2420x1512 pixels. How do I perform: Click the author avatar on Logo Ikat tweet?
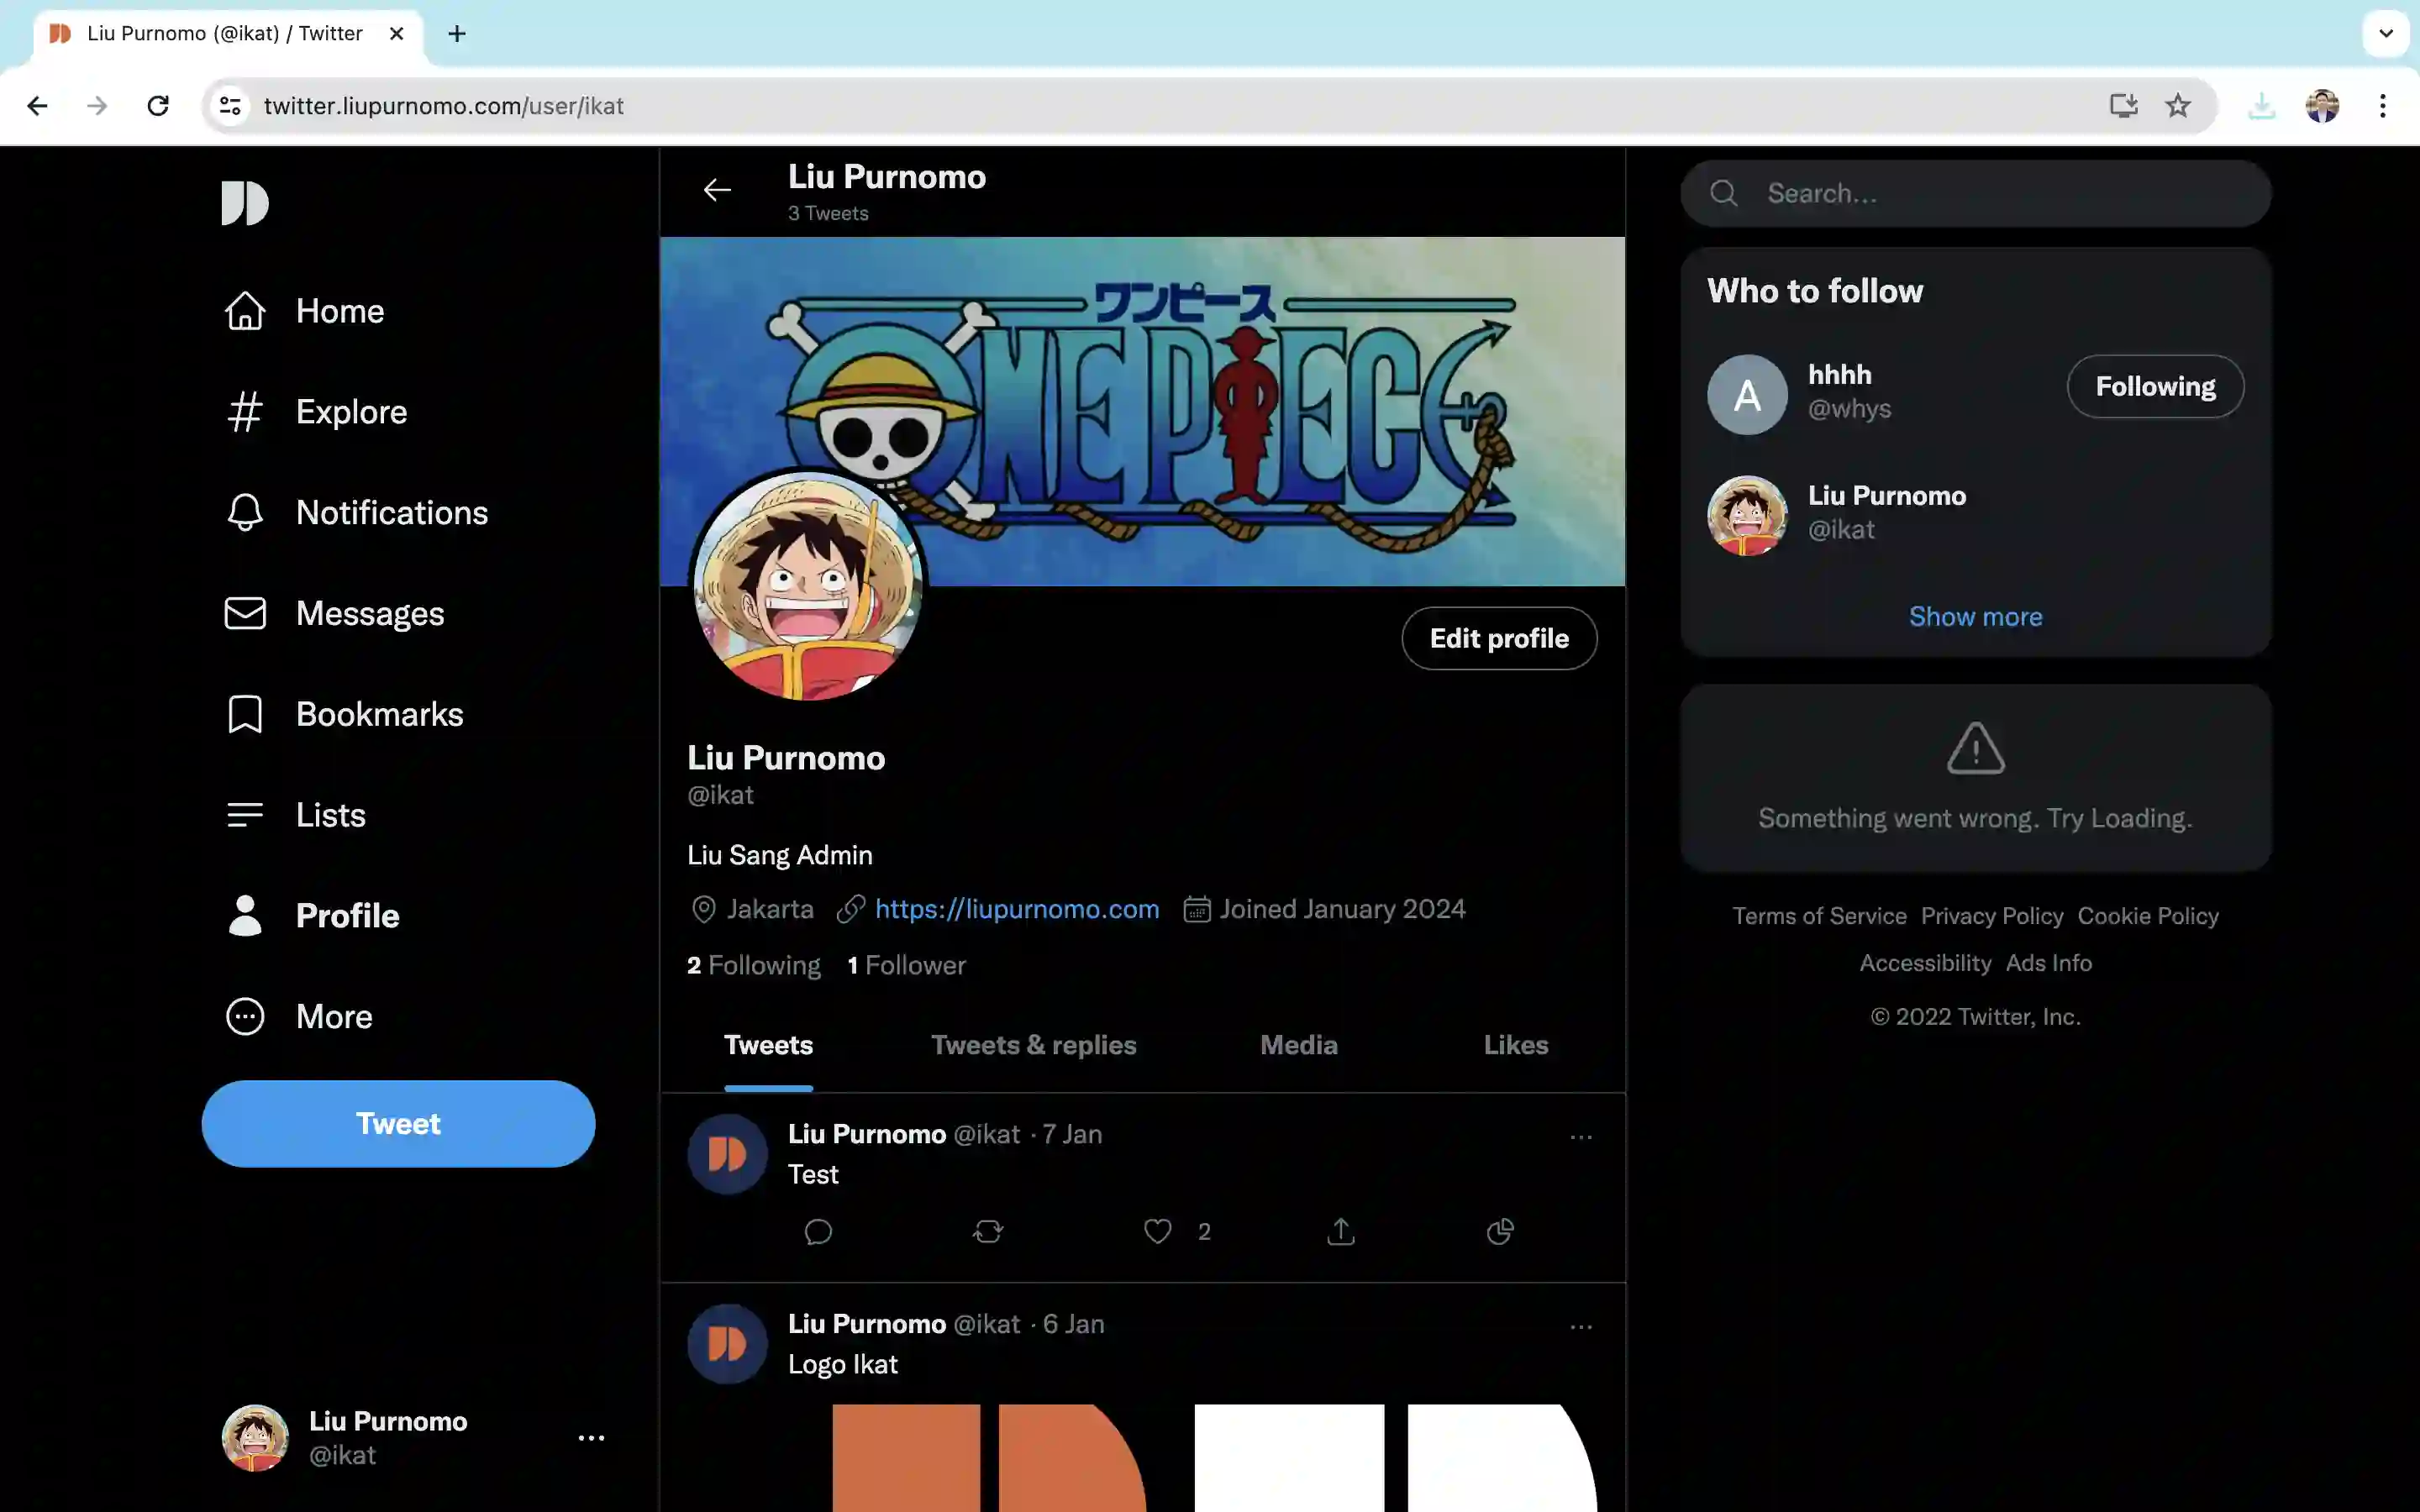tap(727, 1344)
